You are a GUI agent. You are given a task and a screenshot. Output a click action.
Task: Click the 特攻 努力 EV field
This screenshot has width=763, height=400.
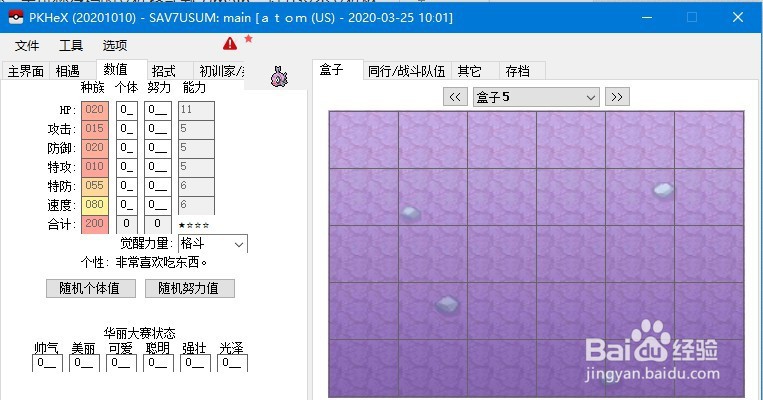coord(158,167)
